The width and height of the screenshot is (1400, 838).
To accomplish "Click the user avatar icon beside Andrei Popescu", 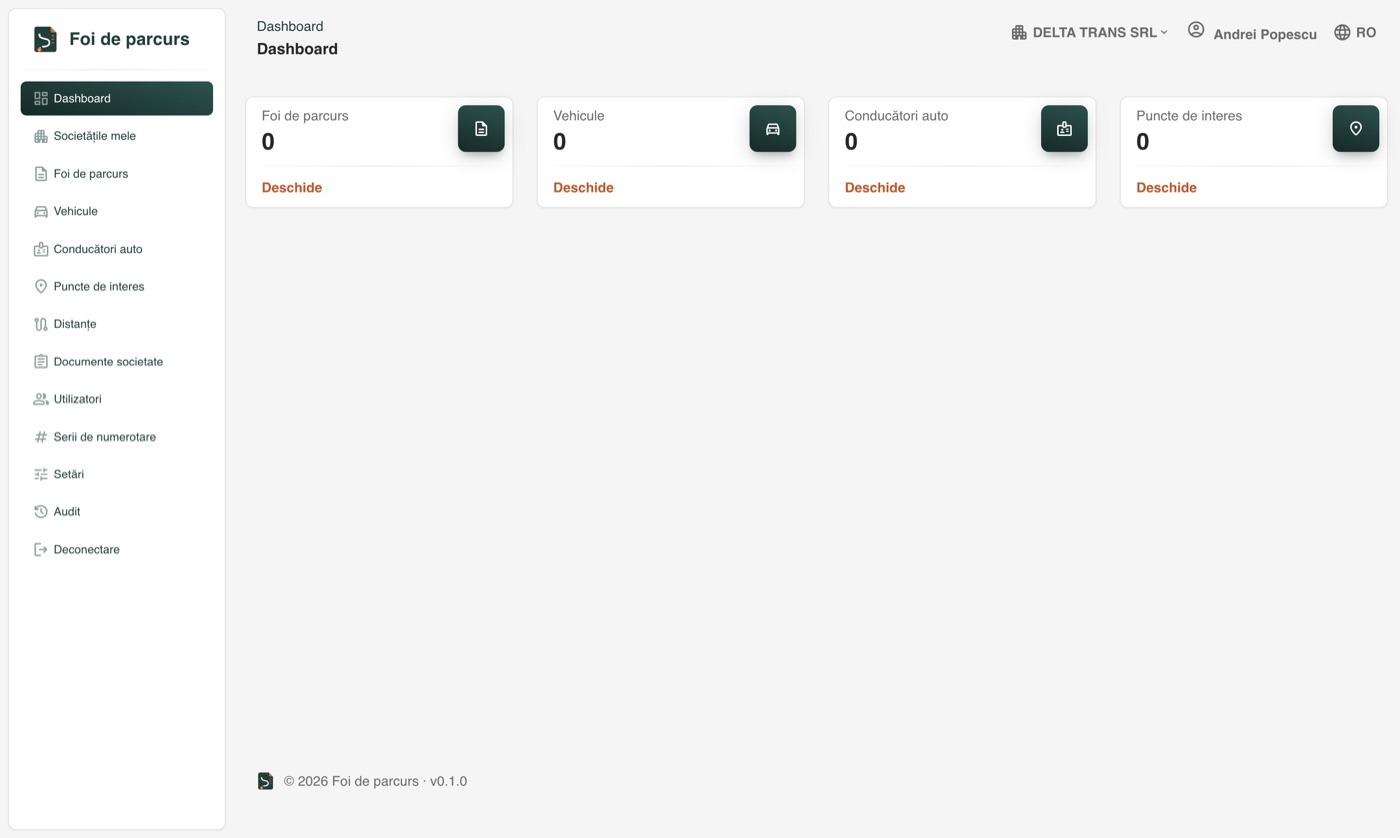I will (x=1196, y=30).
